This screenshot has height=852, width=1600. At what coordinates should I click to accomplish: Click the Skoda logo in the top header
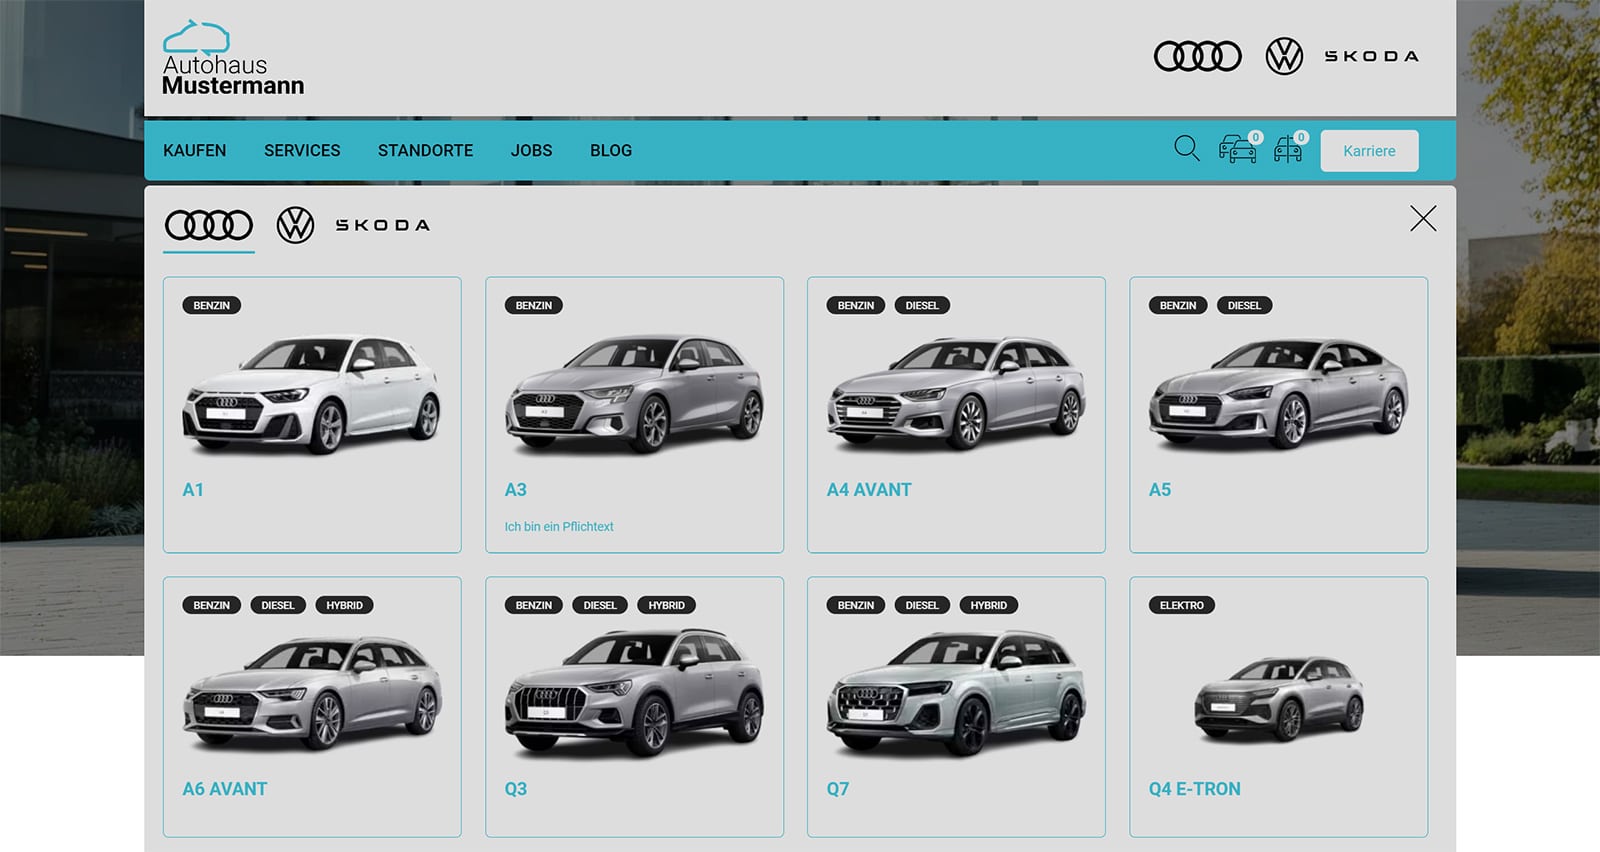1371,56
